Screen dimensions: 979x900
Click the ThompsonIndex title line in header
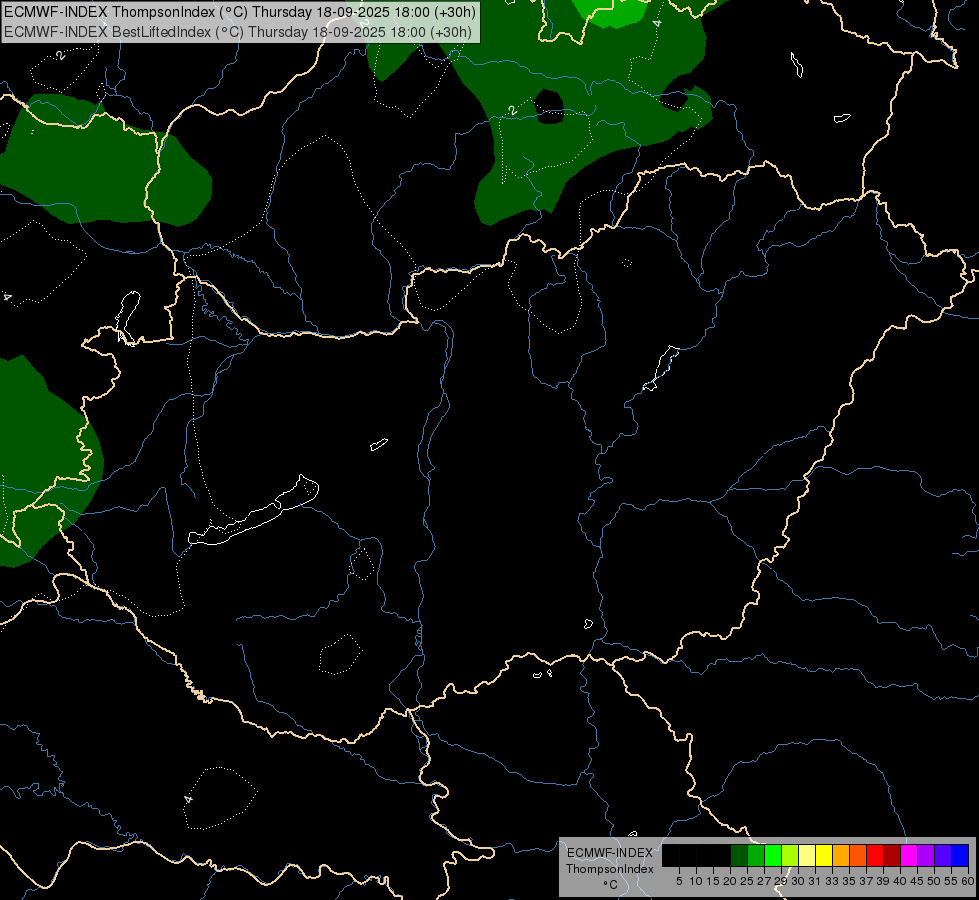pos(240,11)
